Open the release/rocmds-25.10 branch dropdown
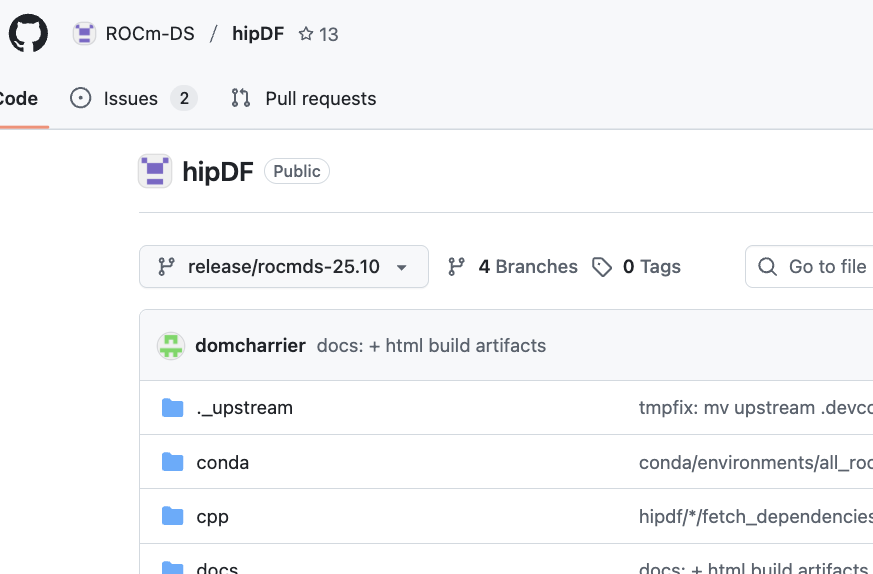Screen dimensions: 873x574 (x=284, y=267)
